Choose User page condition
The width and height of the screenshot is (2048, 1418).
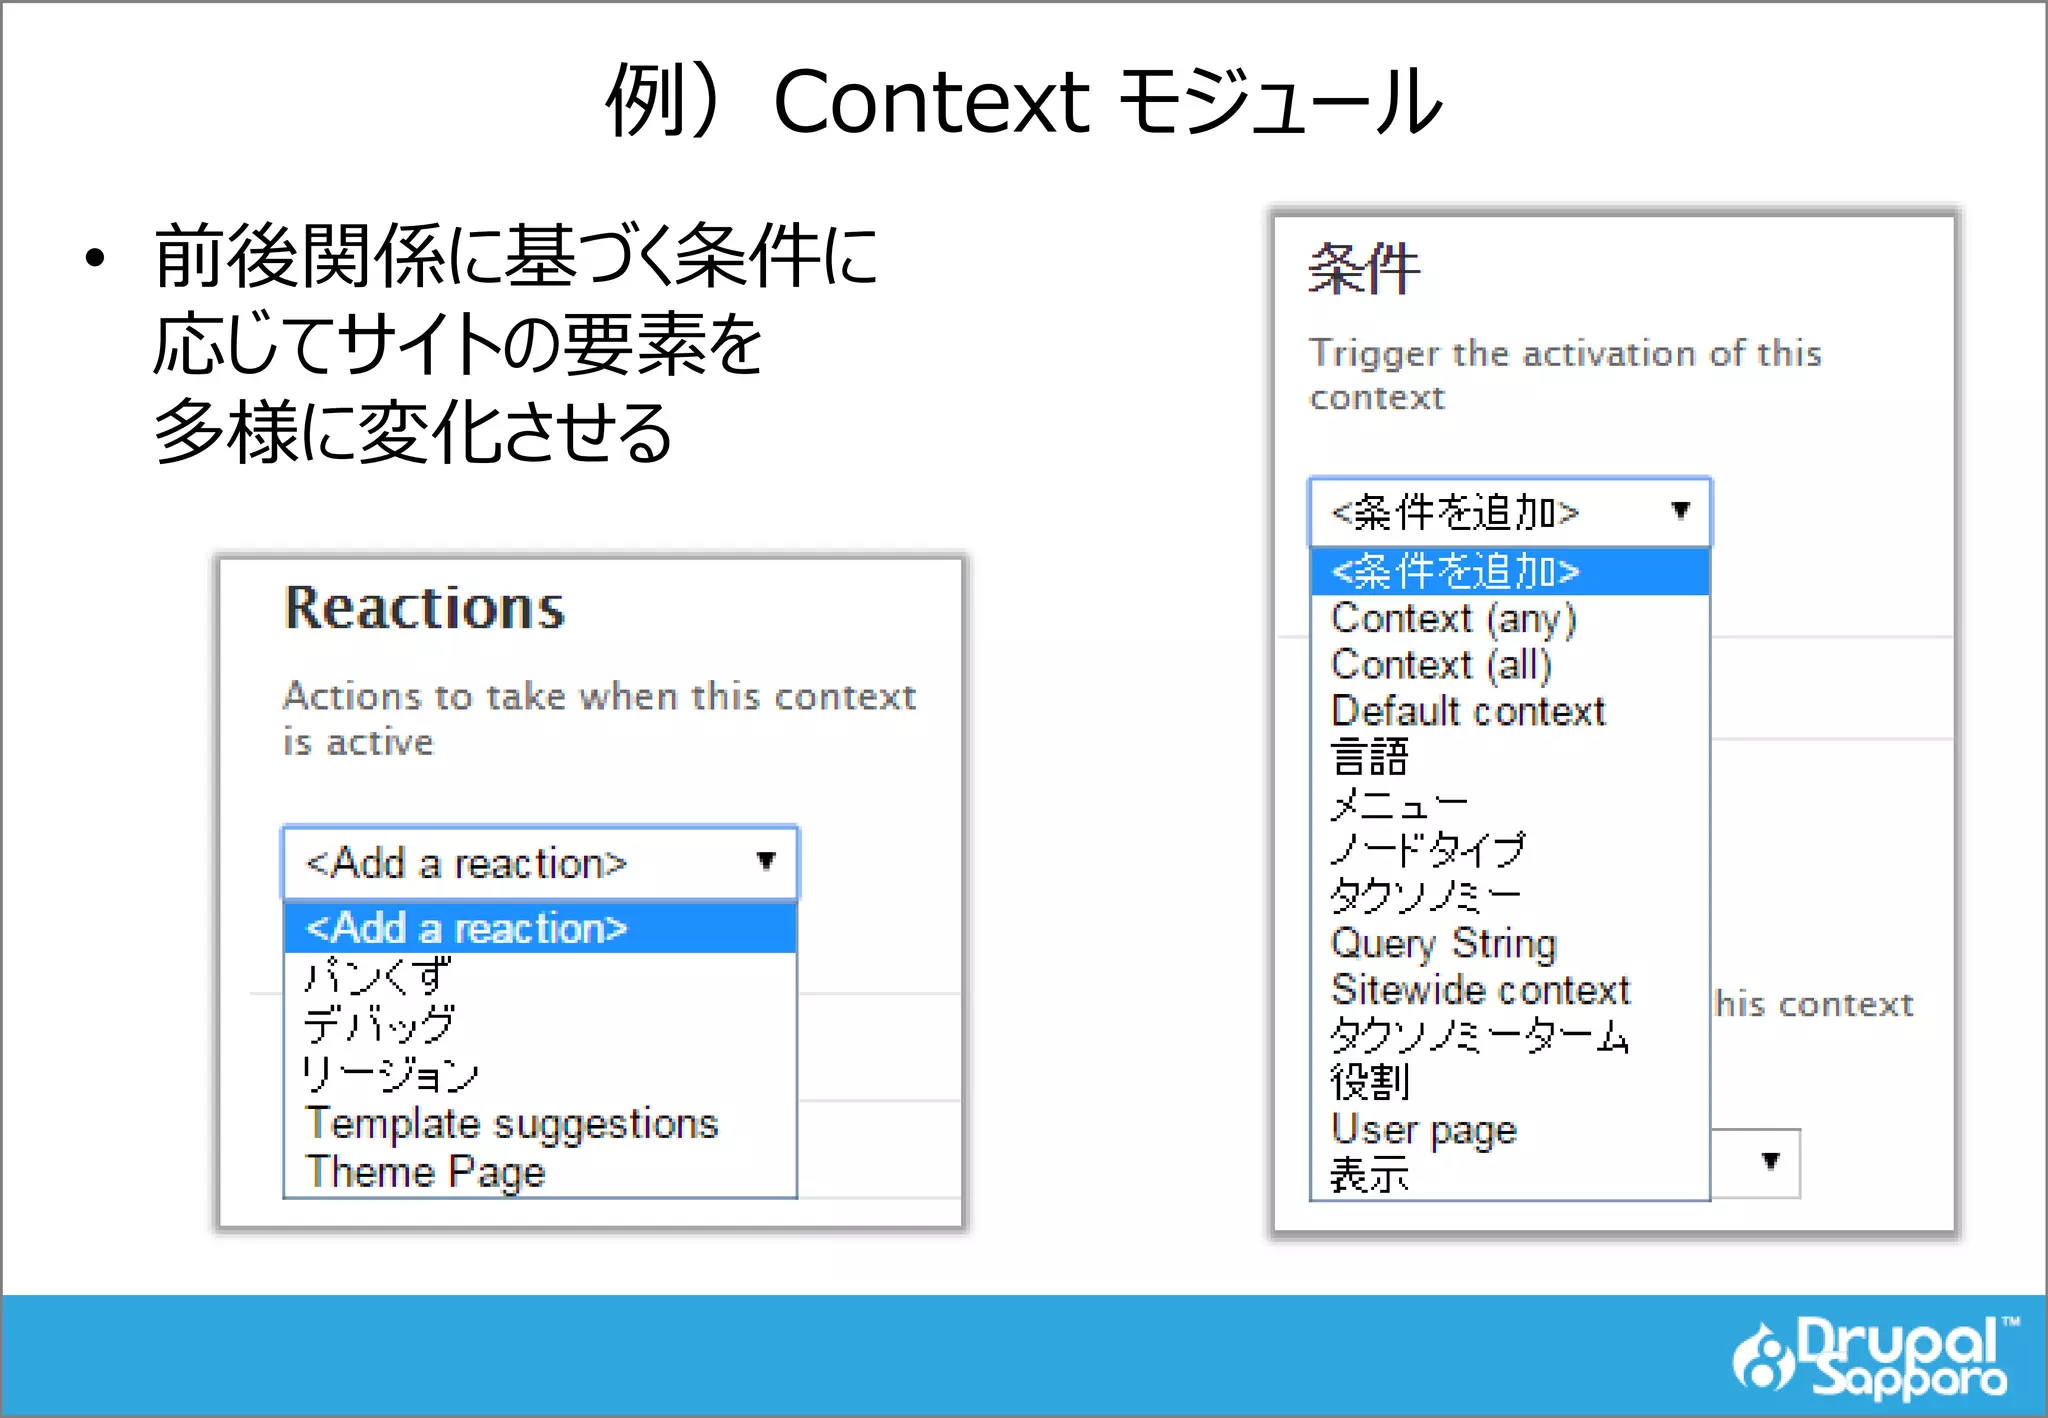click(x=1510, y=1129)
